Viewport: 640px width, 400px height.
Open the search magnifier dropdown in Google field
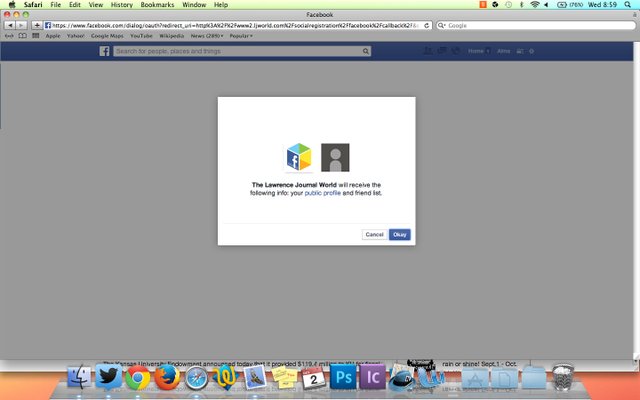tap(441, 25)
